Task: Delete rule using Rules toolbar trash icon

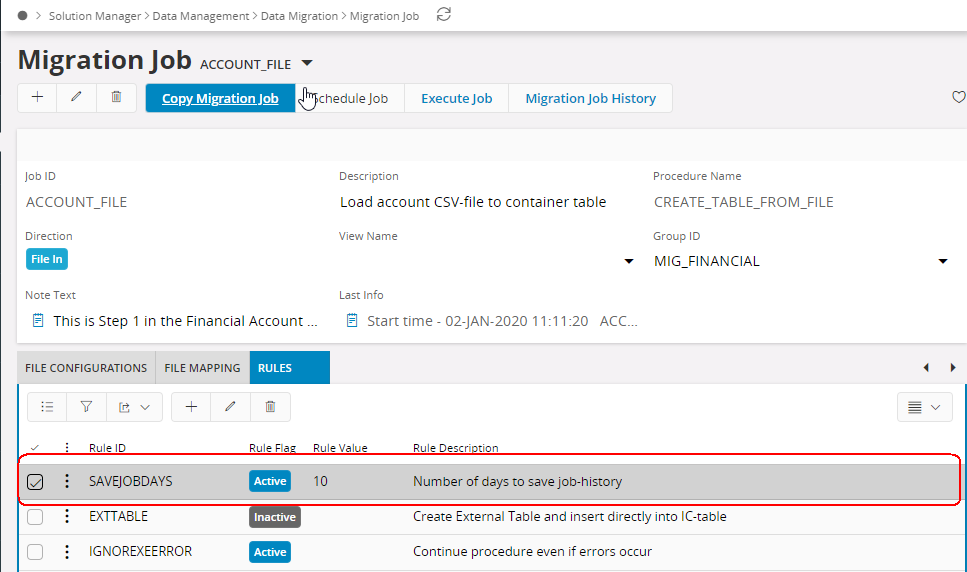Action: [270, 407]
